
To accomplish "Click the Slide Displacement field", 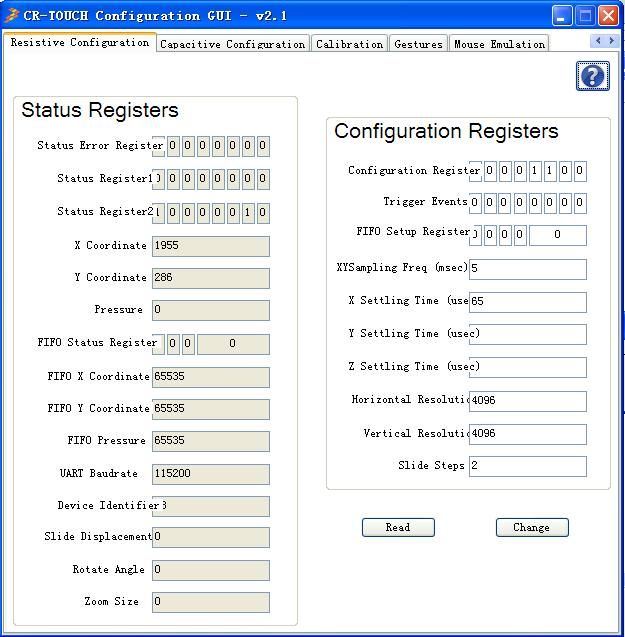I will 211,537.
